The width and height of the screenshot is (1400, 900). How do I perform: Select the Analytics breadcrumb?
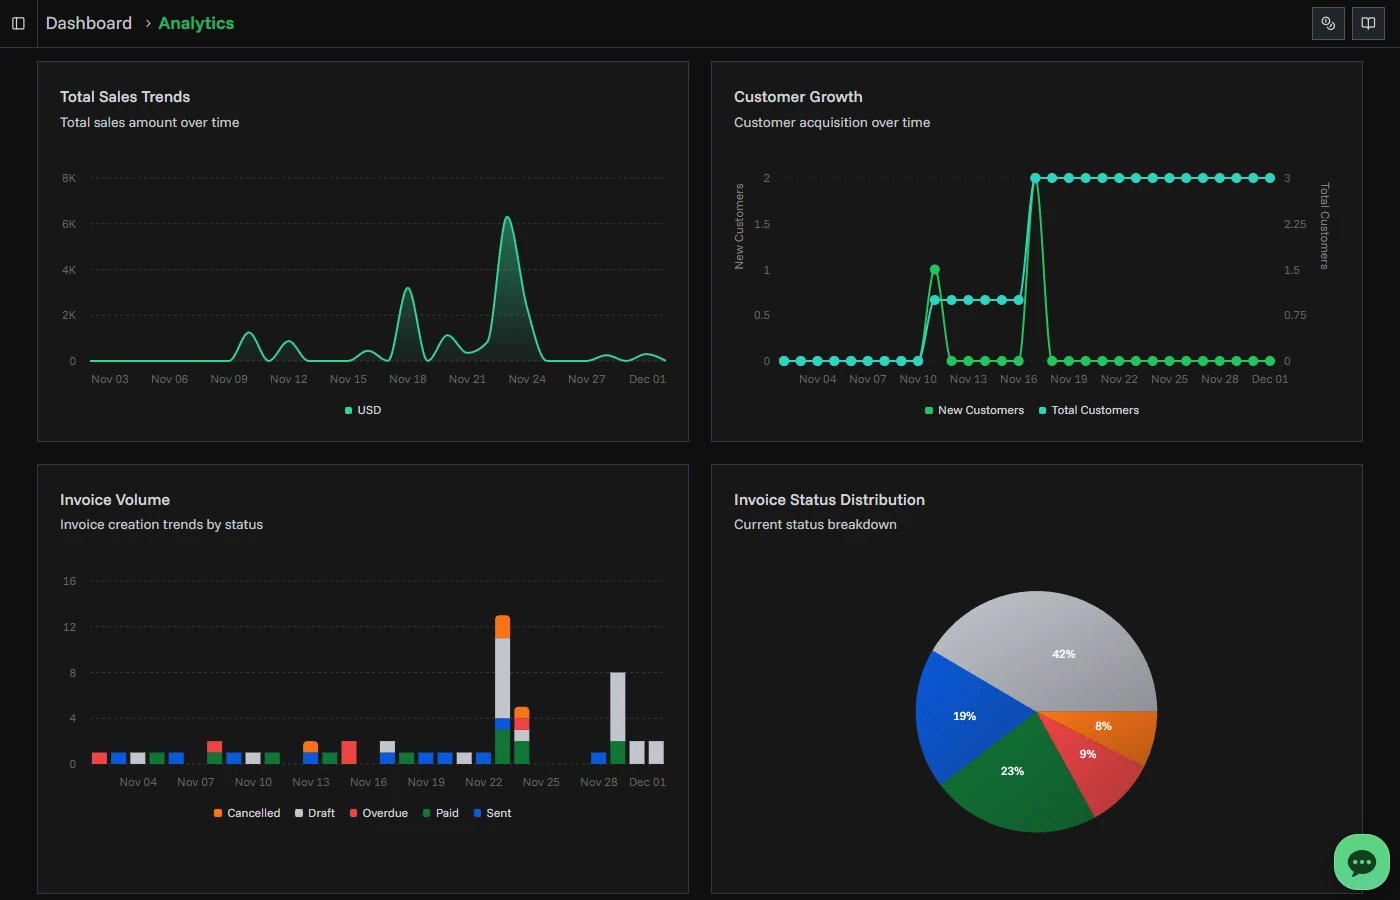[x=196, y=23]
